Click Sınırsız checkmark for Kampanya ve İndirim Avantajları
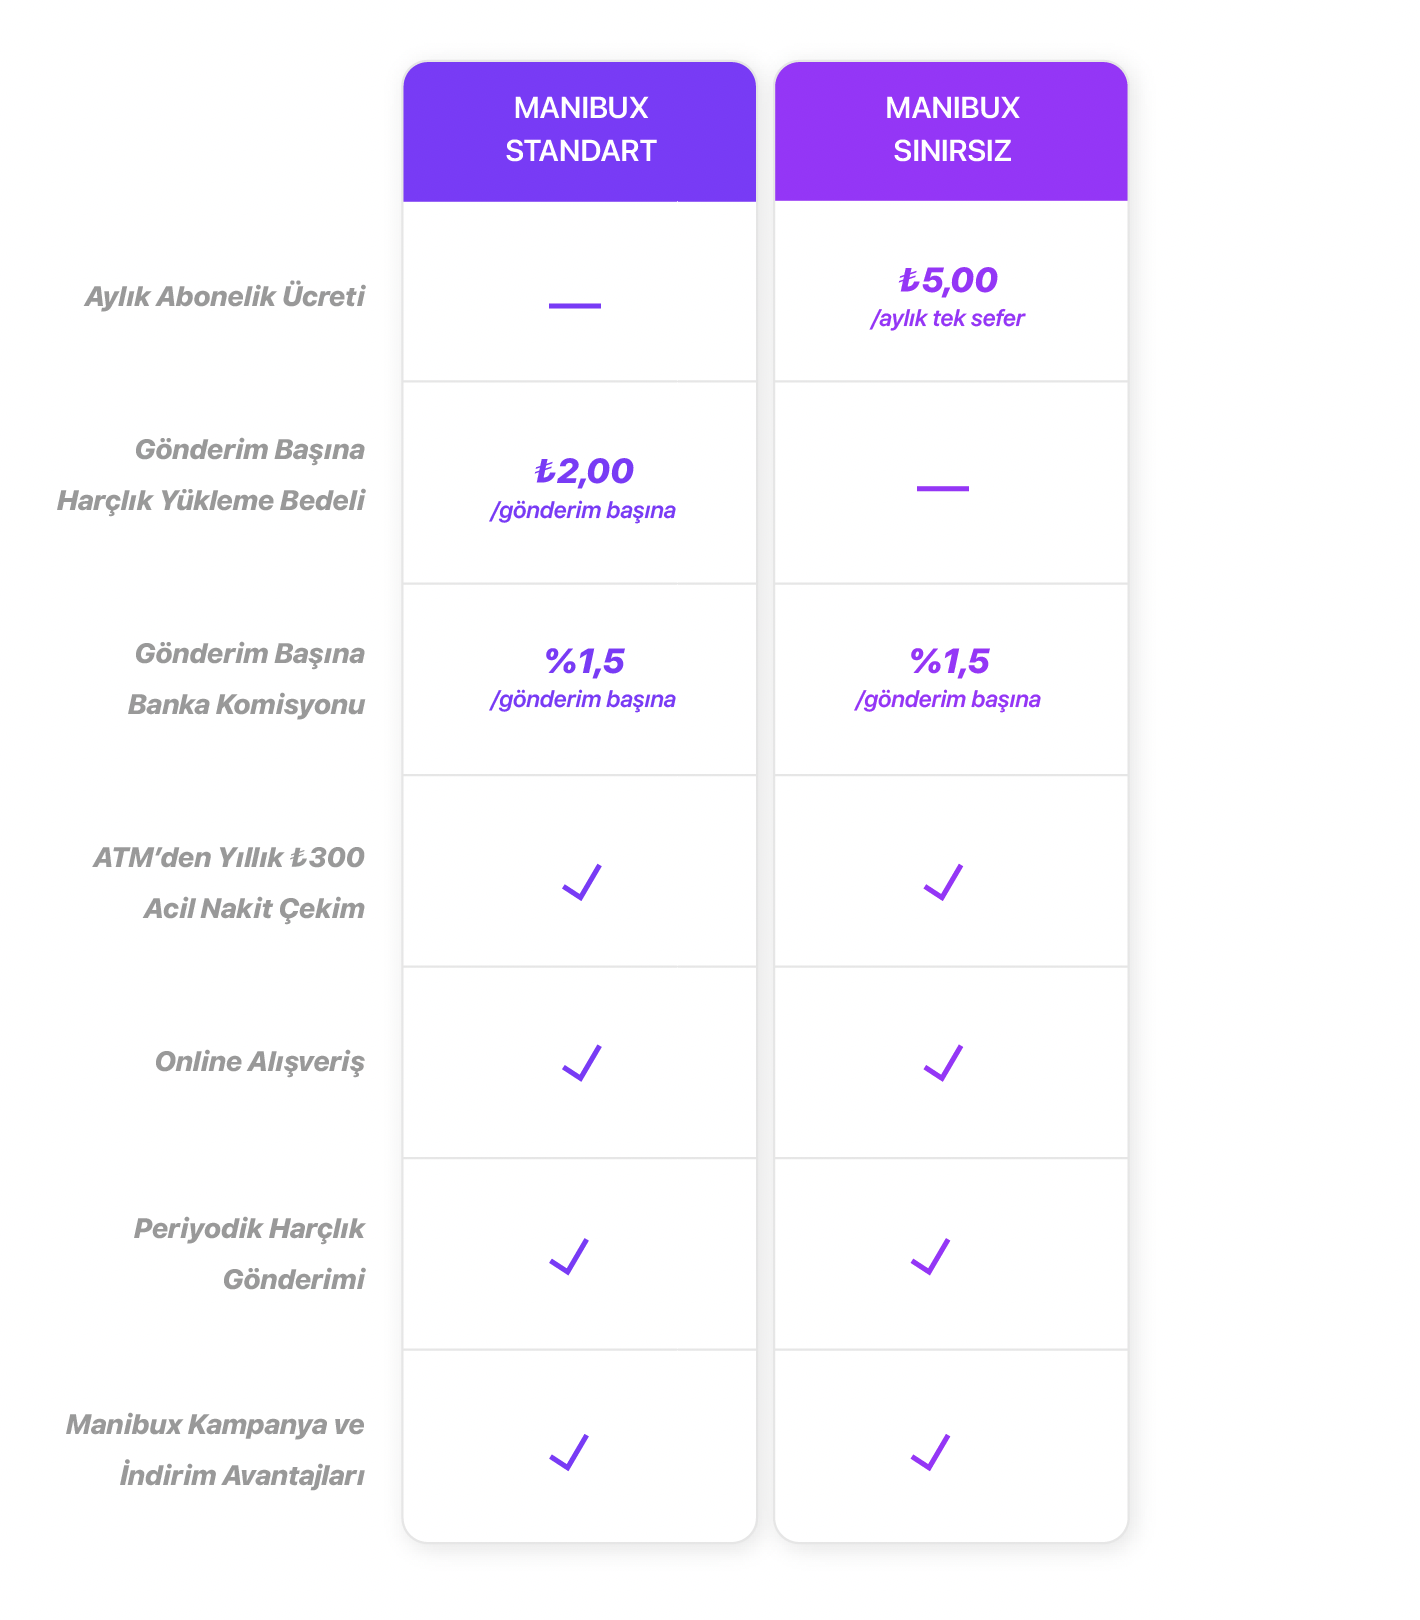 coord(930,1452)
